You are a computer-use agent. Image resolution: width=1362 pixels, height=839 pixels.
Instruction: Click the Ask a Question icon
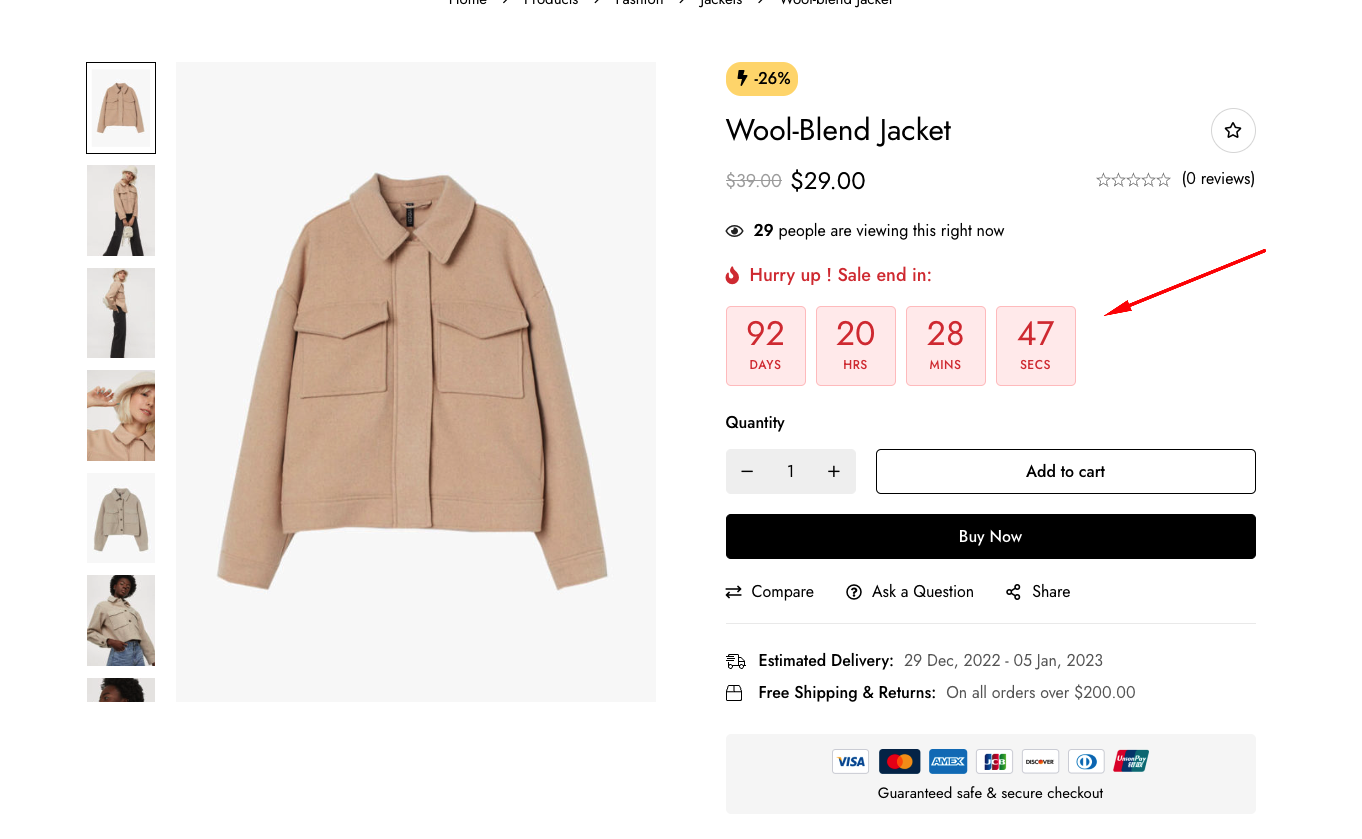pos(854,592)
